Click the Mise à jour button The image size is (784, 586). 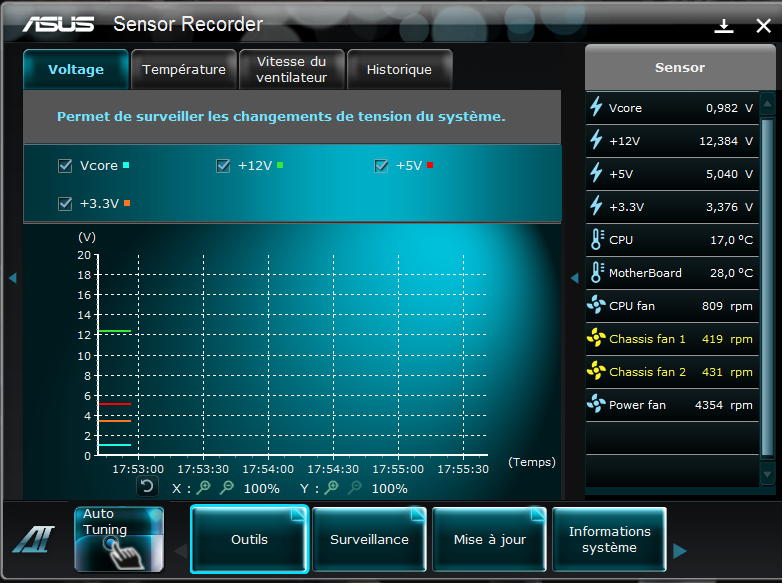click(489, 540)
